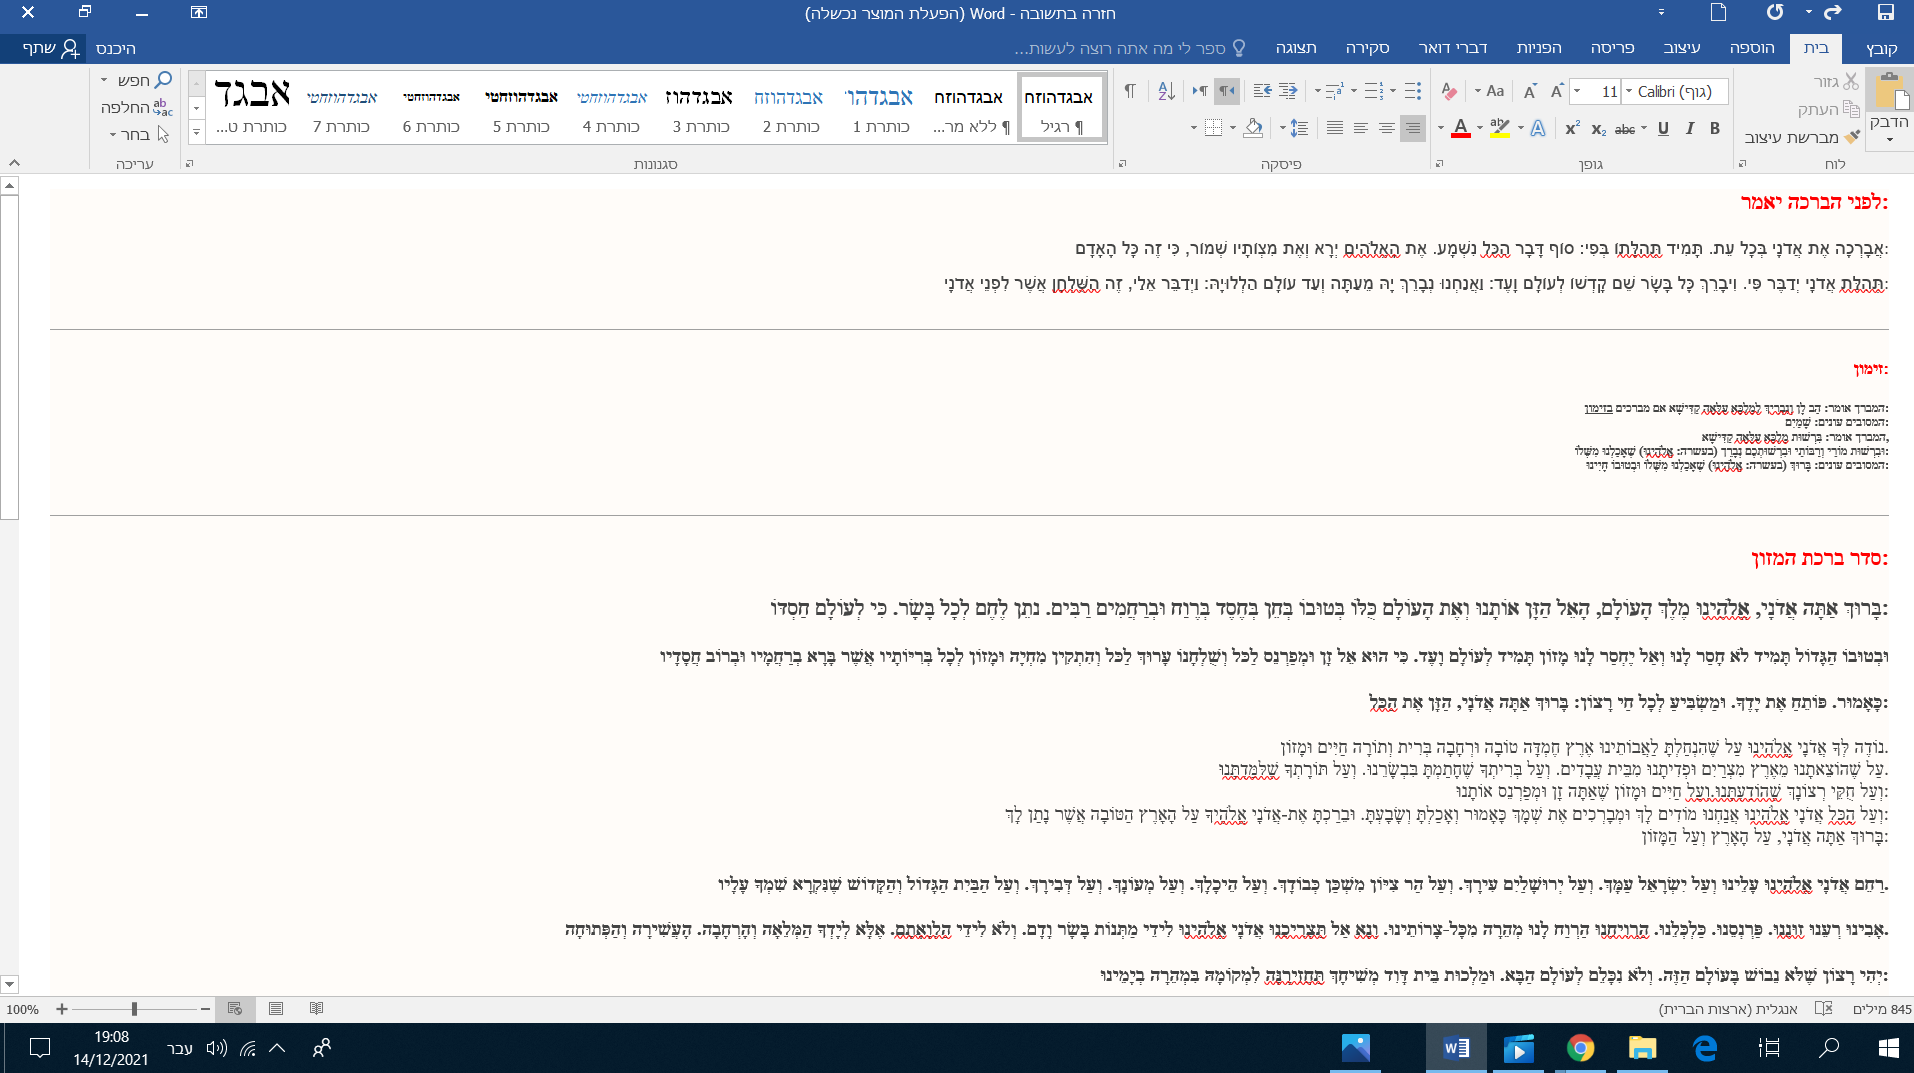
Task: Open Google Chrome from the taskbar
Action: pyautogui.click(x=1580, y=1047)
